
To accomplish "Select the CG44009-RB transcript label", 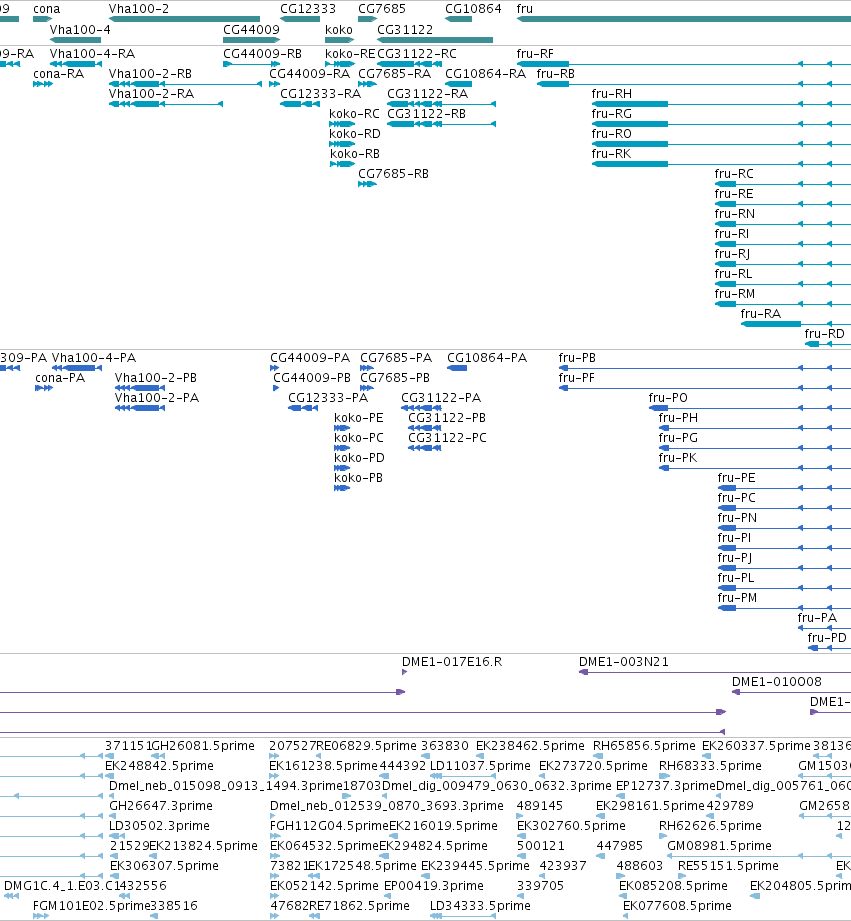I will (263, 53).
